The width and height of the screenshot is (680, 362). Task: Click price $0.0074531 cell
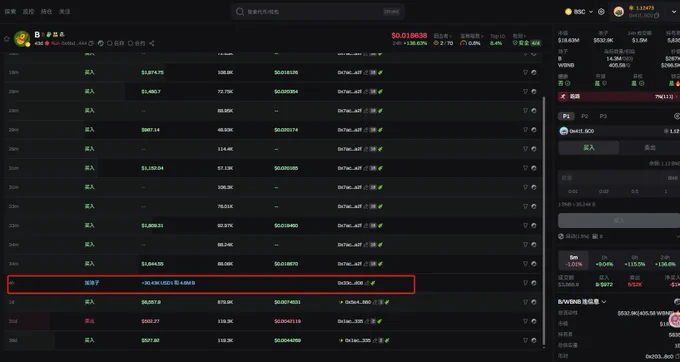287,302
